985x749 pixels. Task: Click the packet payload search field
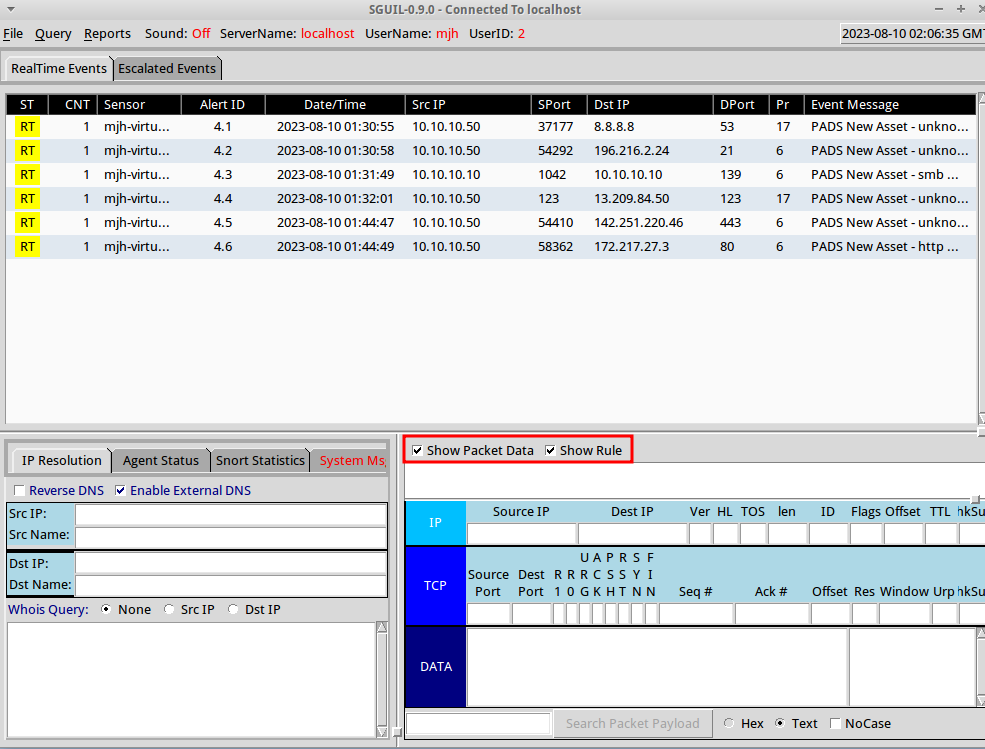pos(479,723)
